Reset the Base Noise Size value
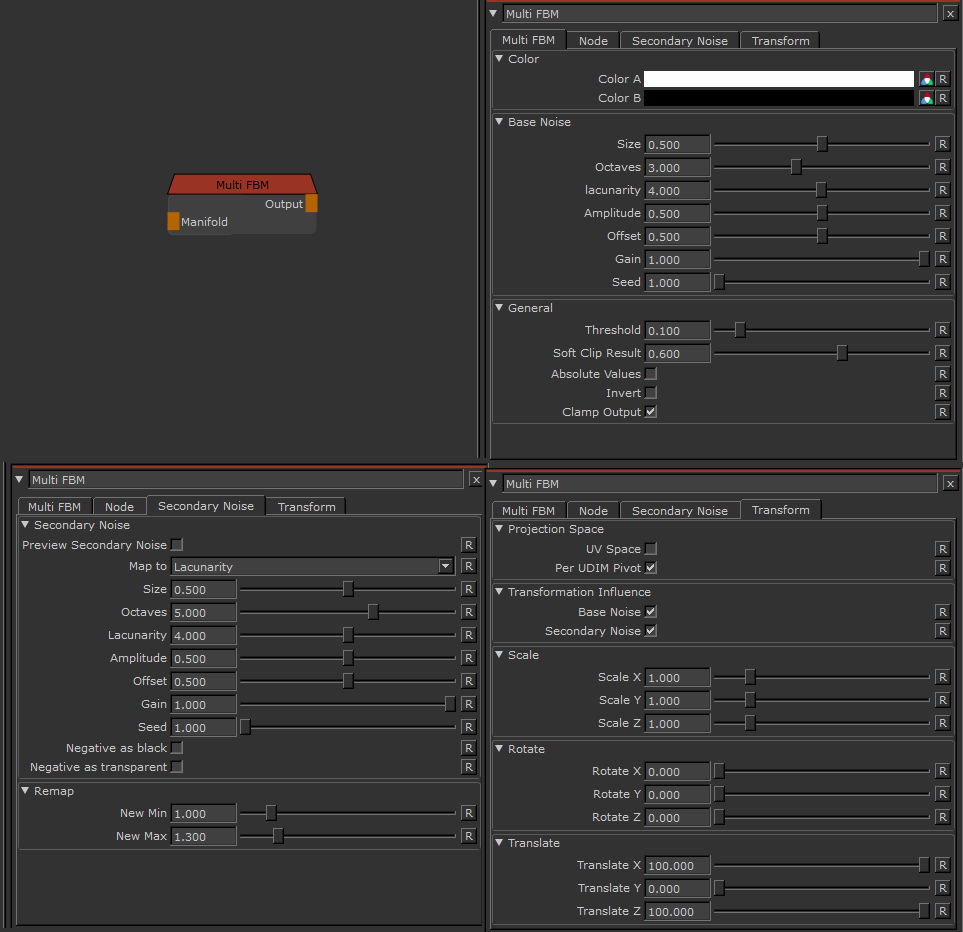The height and width of the screenshot is (932, 963). (941, 144)
